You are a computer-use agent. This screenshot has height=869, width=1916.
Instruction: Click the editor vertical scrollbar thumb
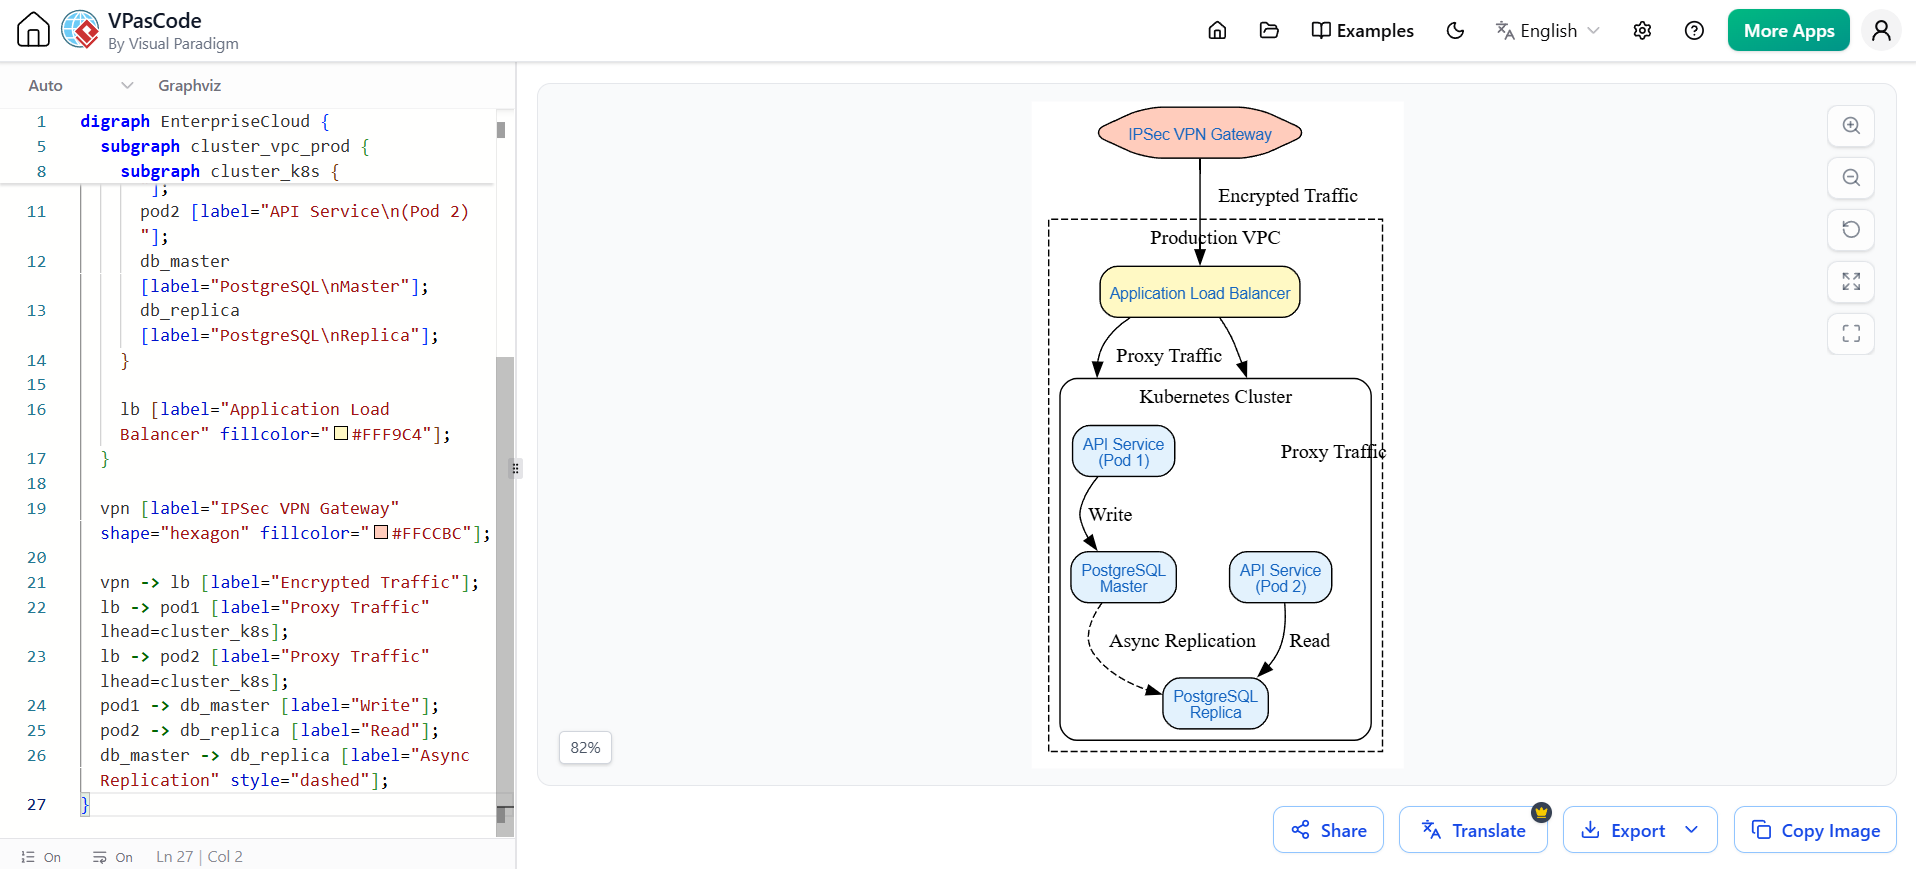pos(505,595)
